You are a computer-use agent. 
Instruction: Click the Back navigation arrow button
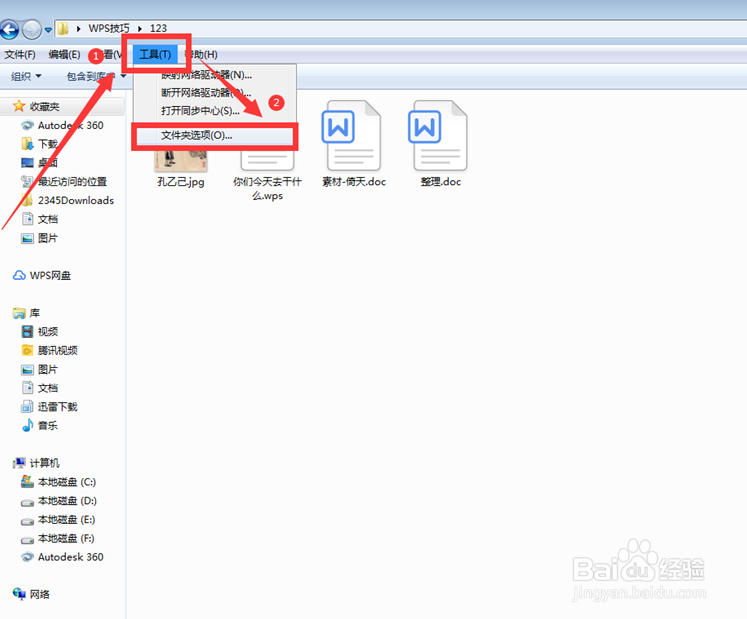10,30
